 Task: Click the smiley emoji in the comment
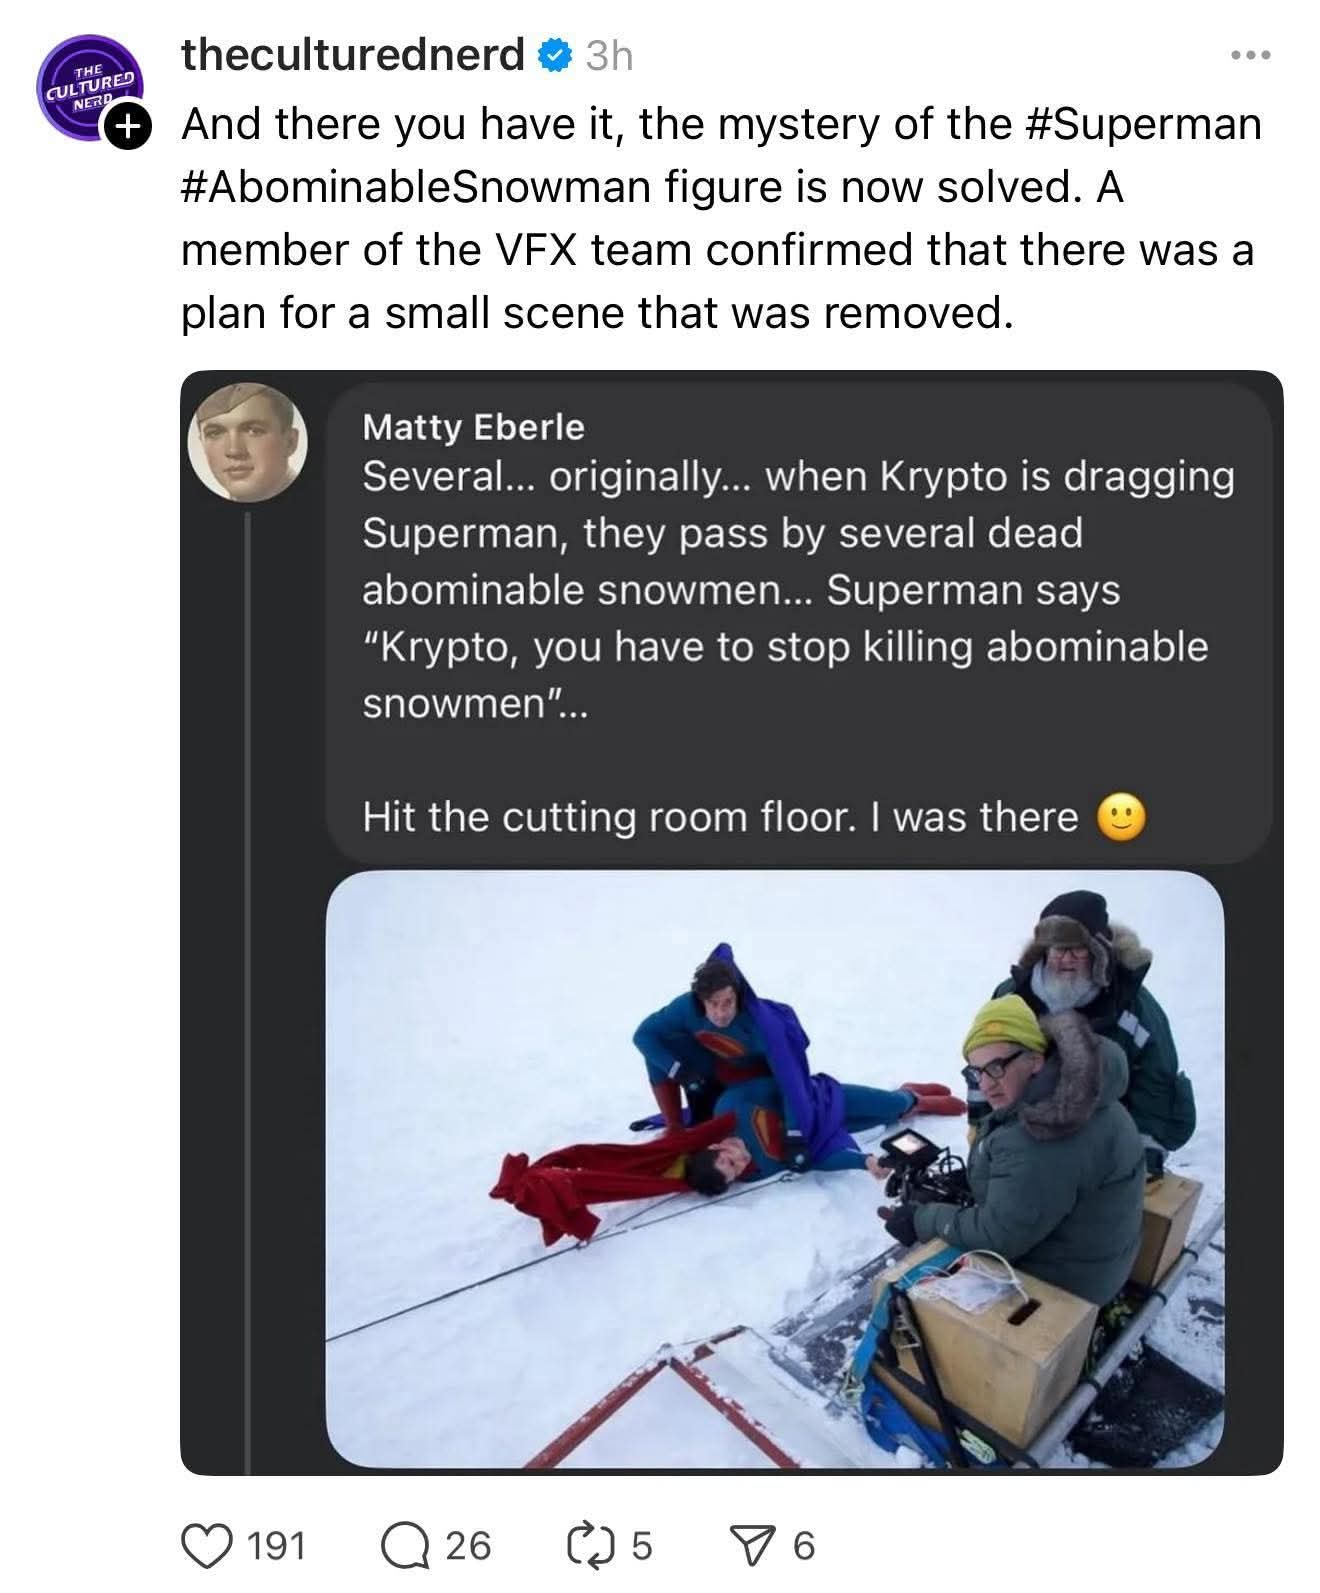(1120, 819)
